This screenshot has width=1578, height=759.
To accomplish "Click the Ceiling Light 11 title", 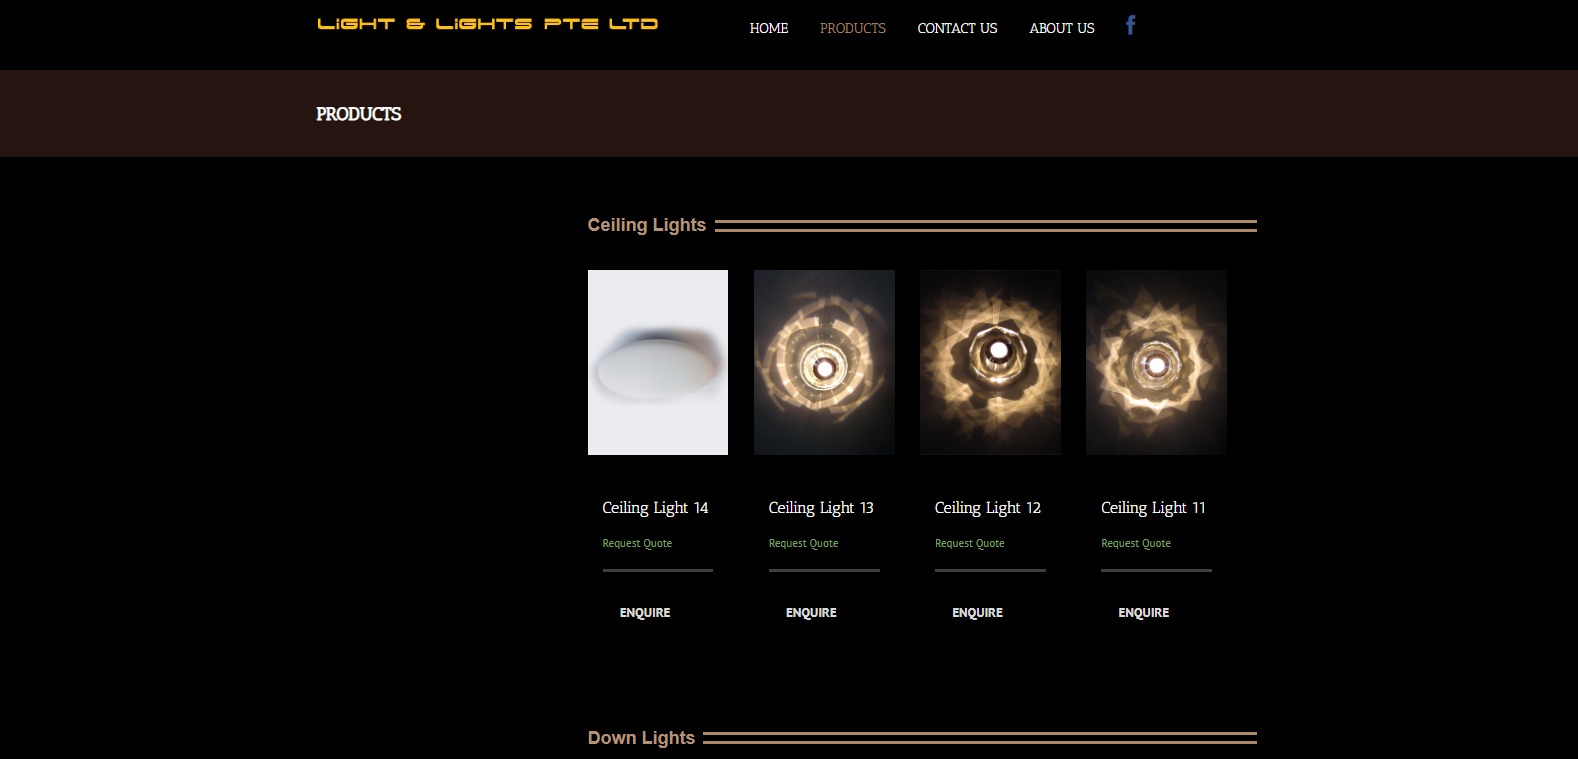I will (1154, 508).
